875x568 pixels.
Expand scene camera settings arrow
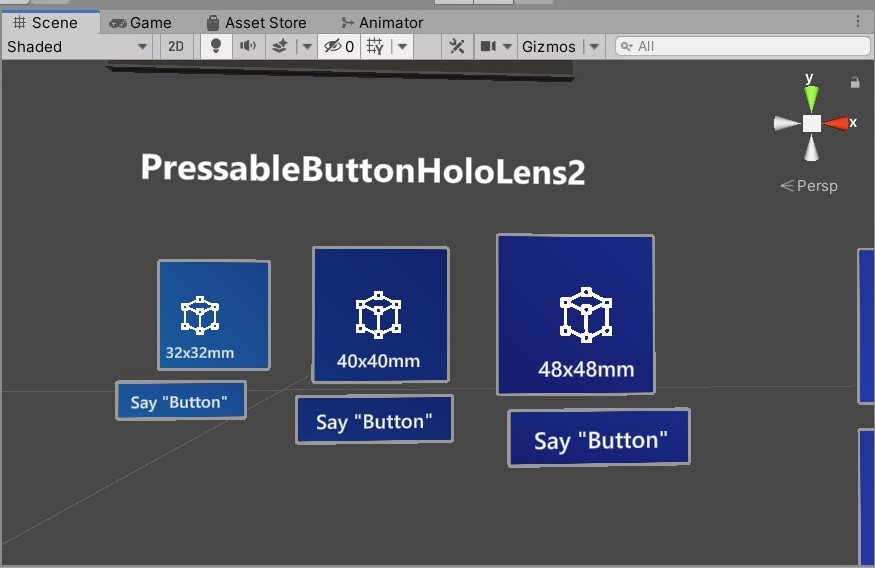click(507, 46)
